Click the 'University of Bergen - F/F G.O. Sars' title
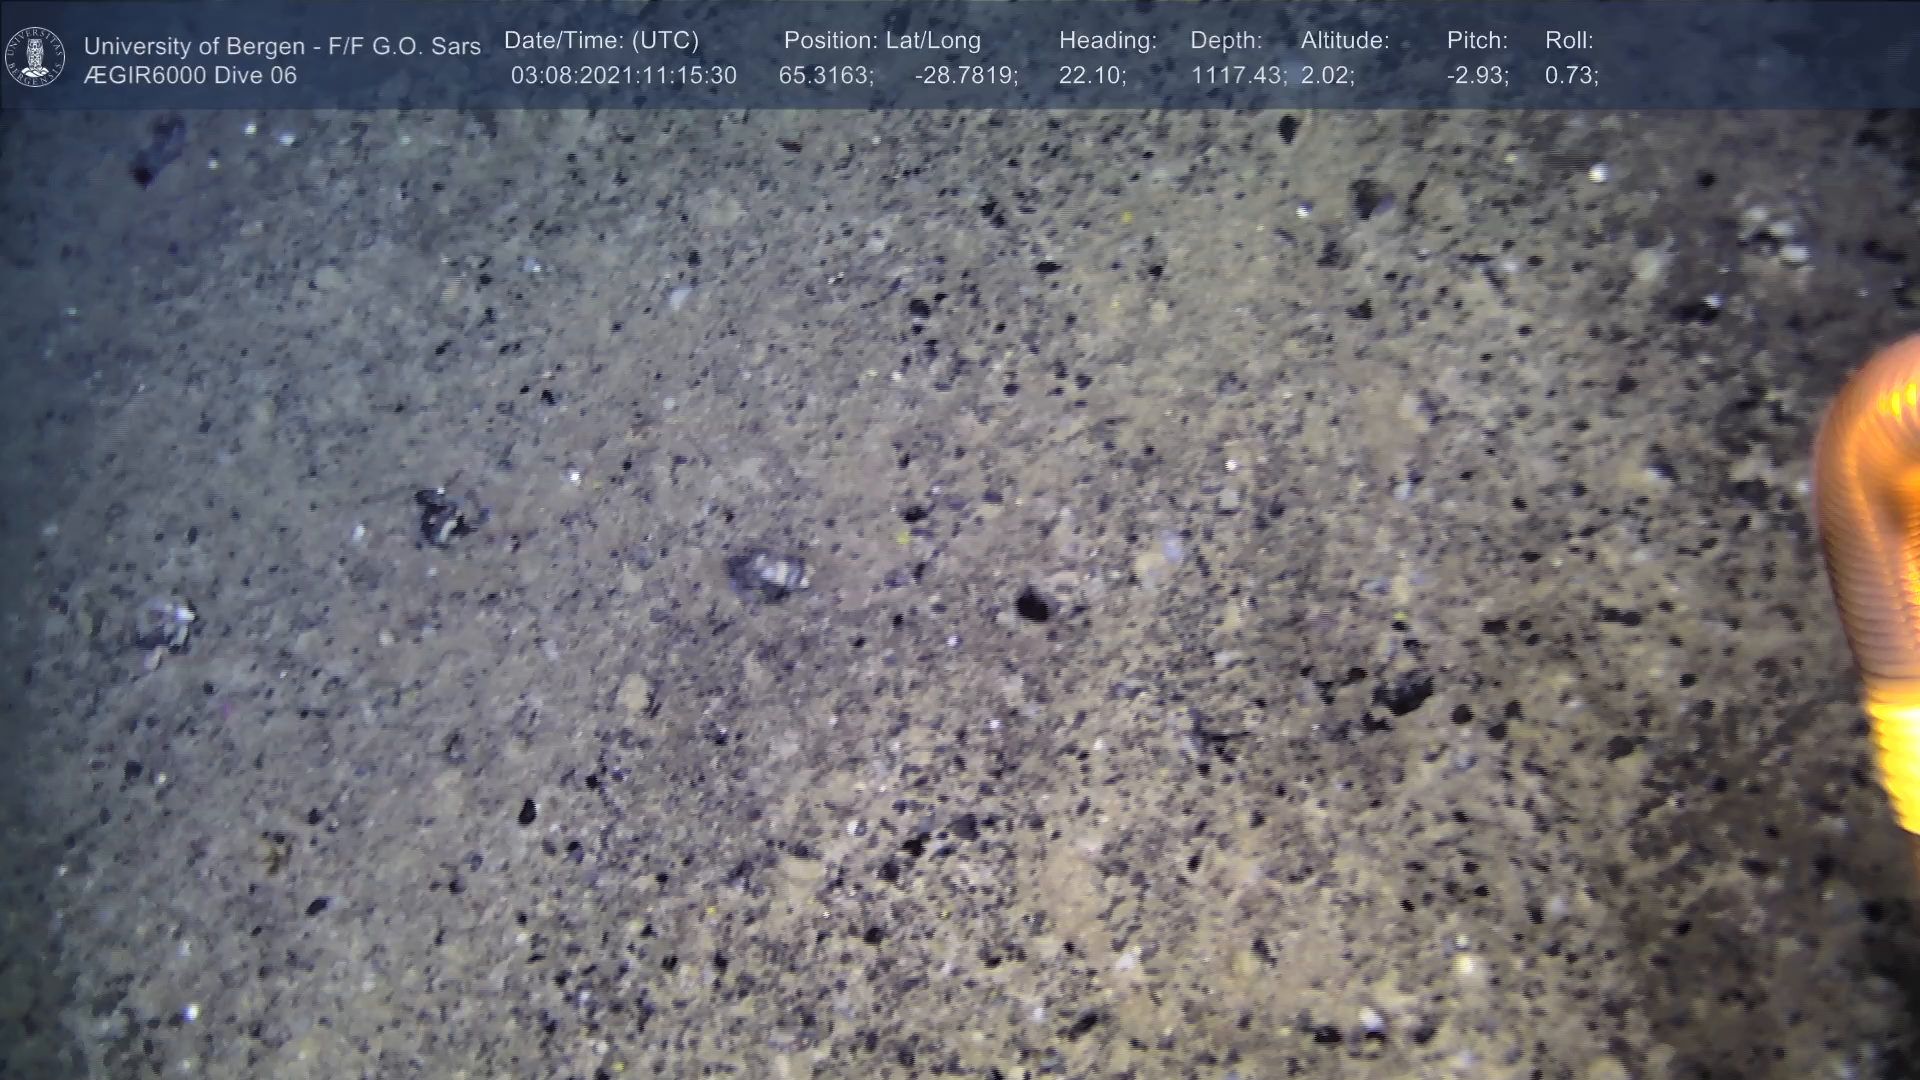1920x1080 pixels. pos(282,46)
